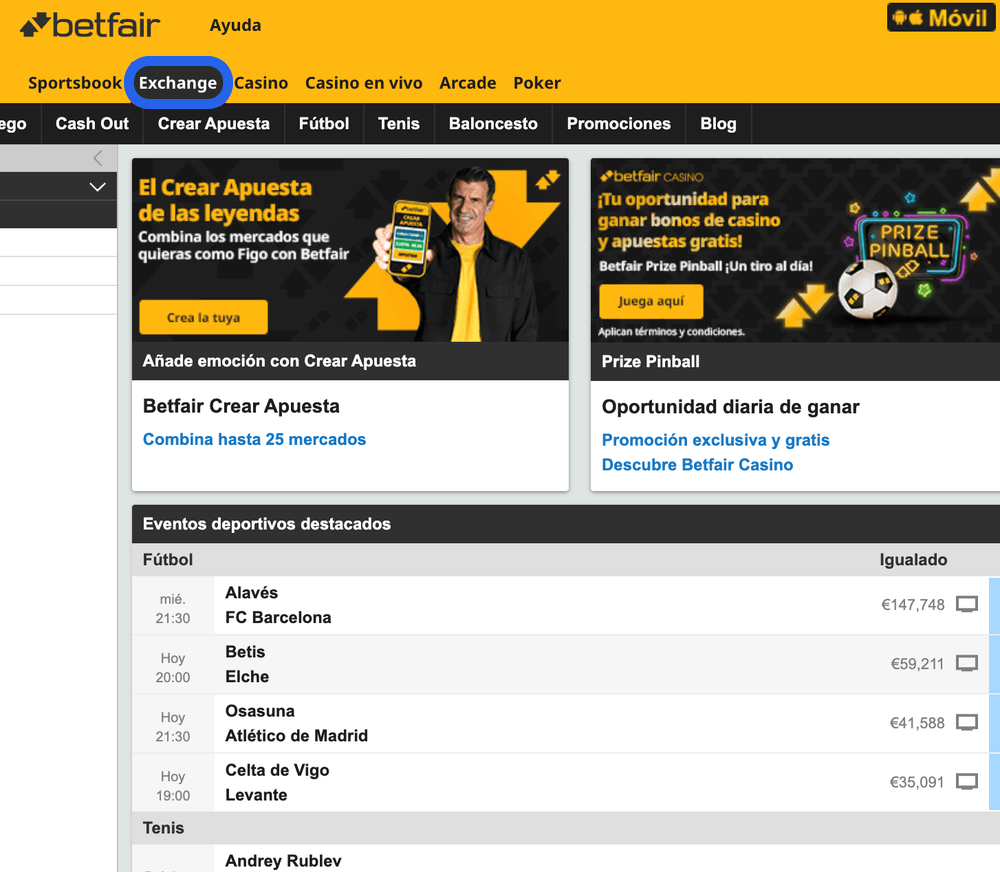Click TV icon for Alavés vs FC Barcelona
This screenshot has height=872, width=1000.
coord(967,604)
